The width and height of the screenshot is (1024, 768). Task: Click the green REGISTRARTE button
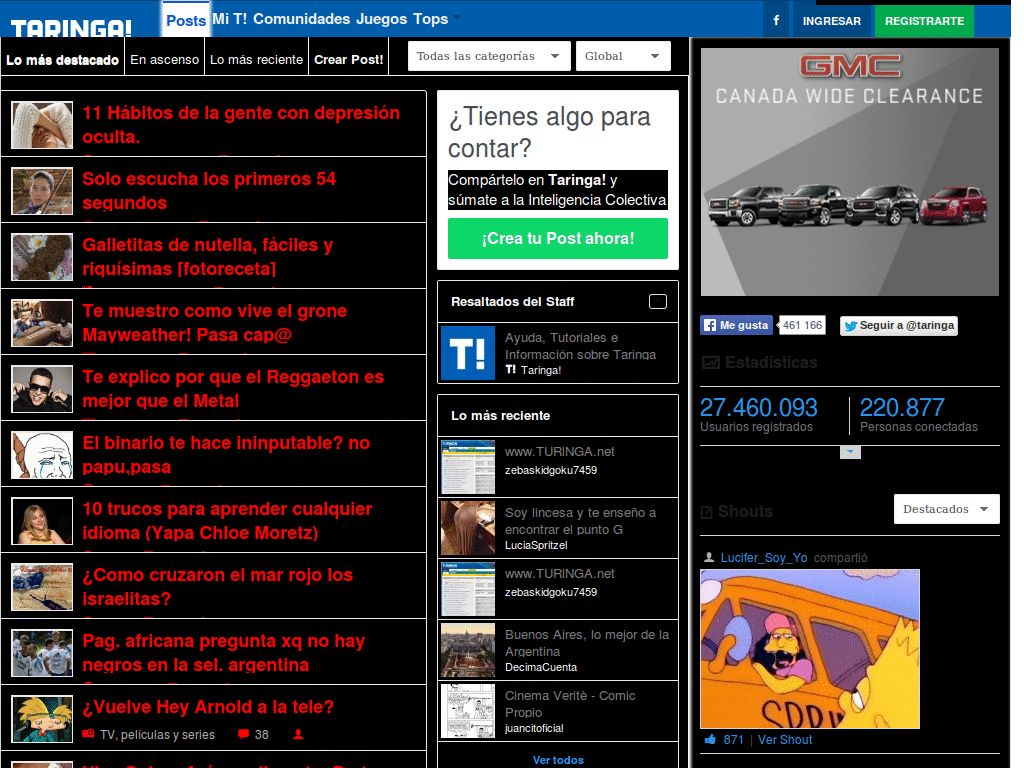[923, 20]
